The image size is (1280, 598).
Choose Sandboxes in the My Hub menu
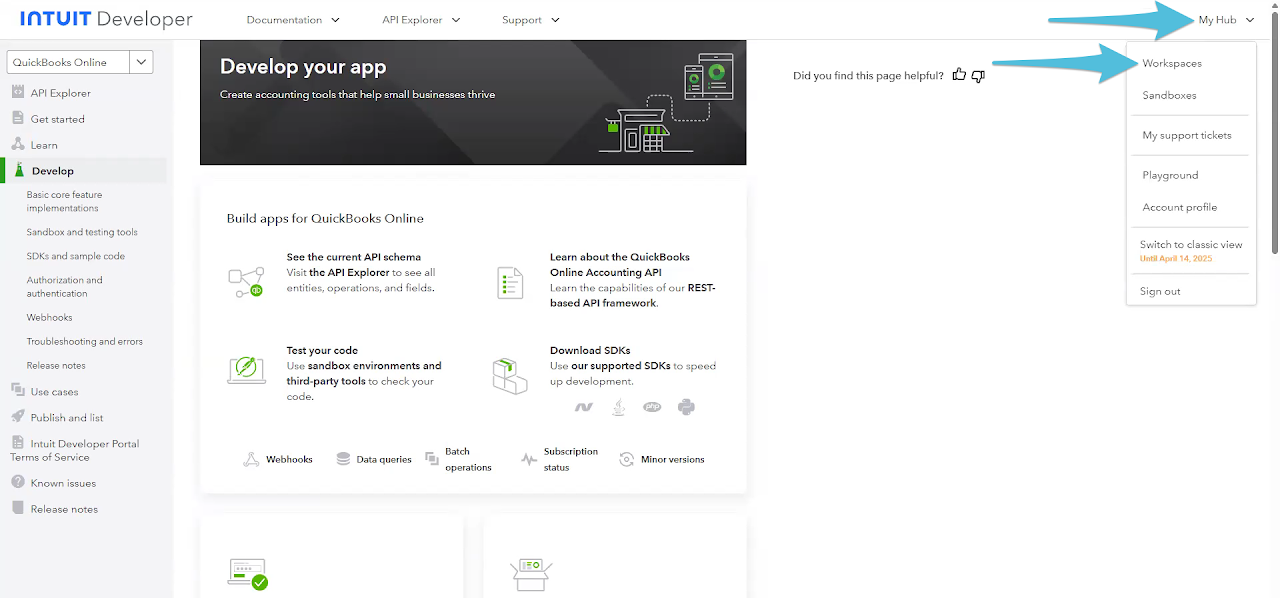pyautogui.click(x=1169, y=95)
